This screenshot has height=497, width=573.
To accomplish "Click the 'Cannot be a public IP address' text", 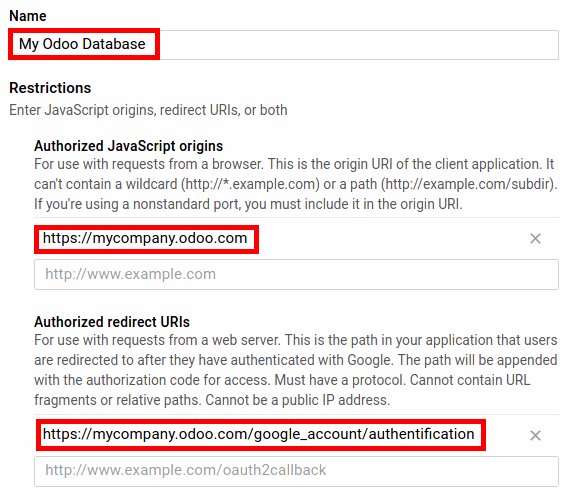I will [x=297, y=400].
